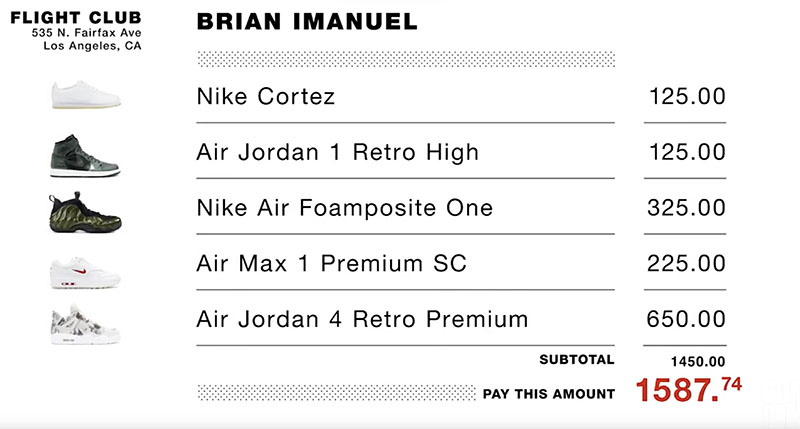Click the white Nike Cortez shoe image
Screen dimensions: 800x429
tap(86, 96)
